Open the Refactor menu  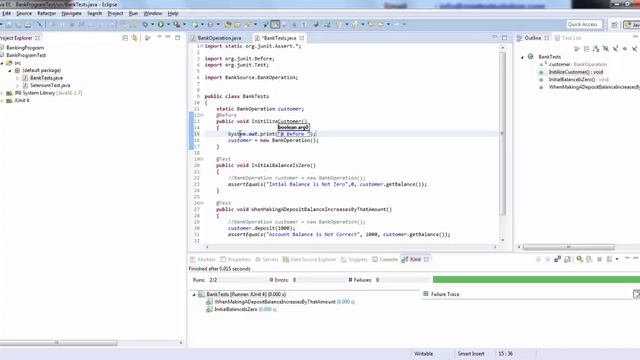tap(46, 13)
